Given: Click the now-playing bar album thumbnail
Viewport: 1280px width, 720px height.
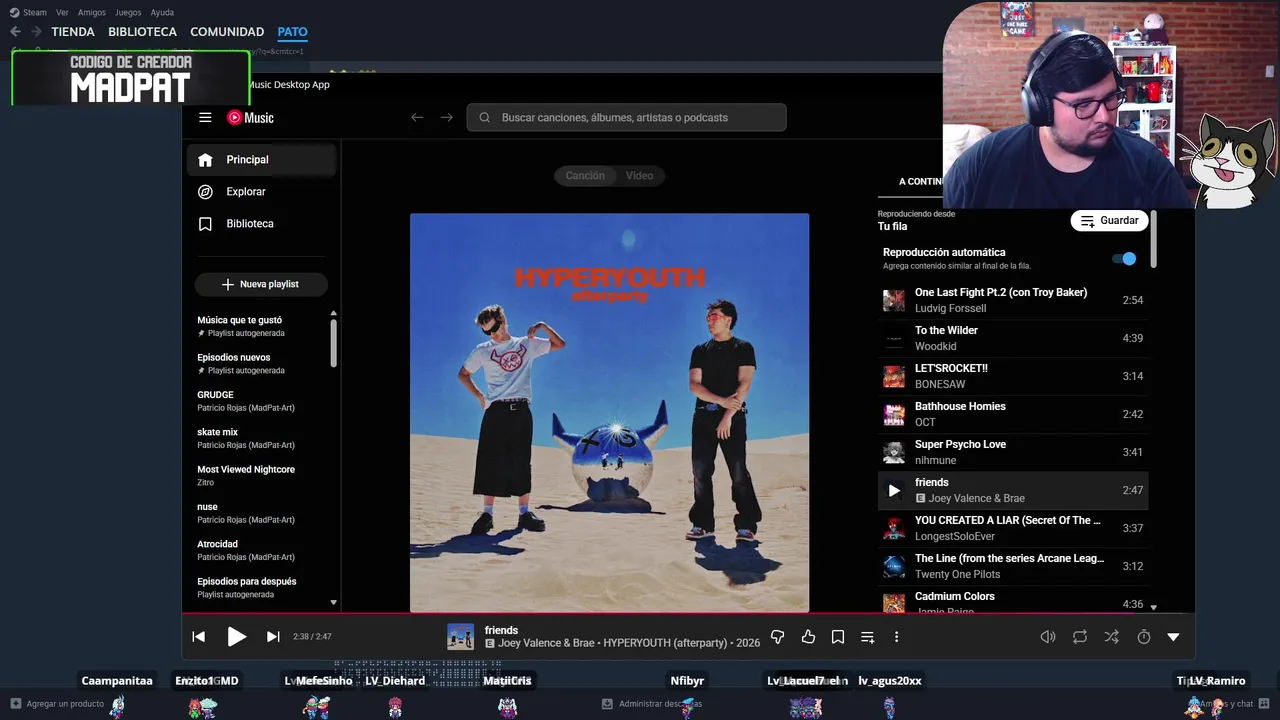Looking at the screenshot, I should pos(460,637).
